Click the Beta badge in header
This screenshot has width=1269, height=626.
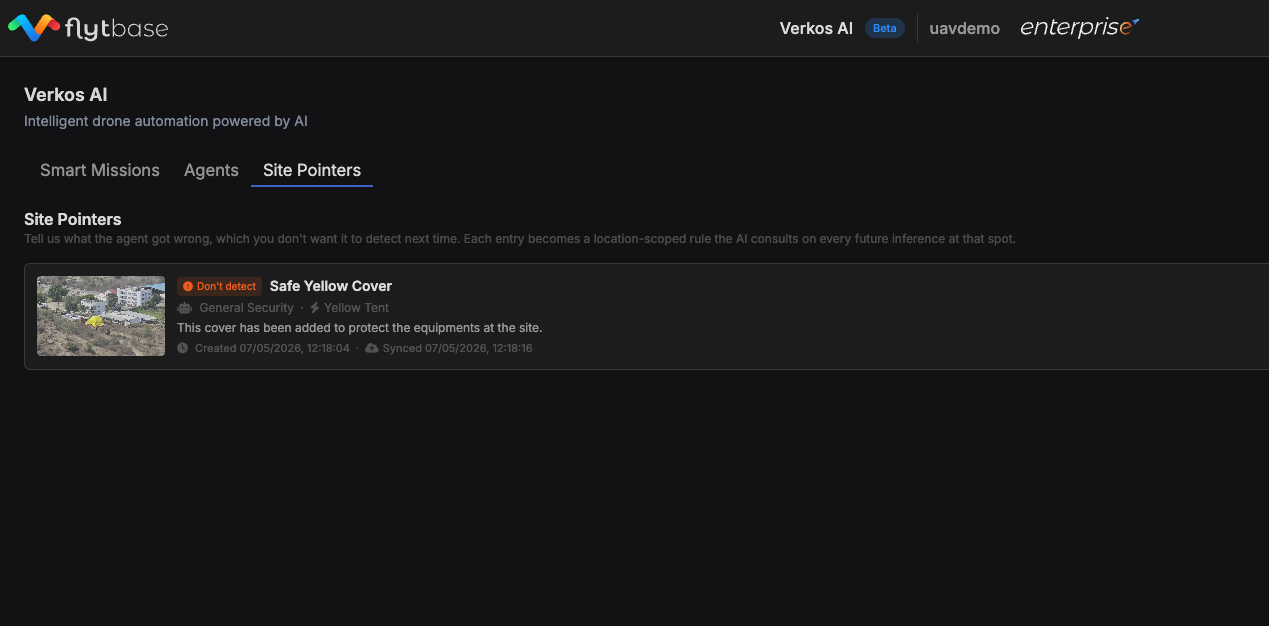885,28
